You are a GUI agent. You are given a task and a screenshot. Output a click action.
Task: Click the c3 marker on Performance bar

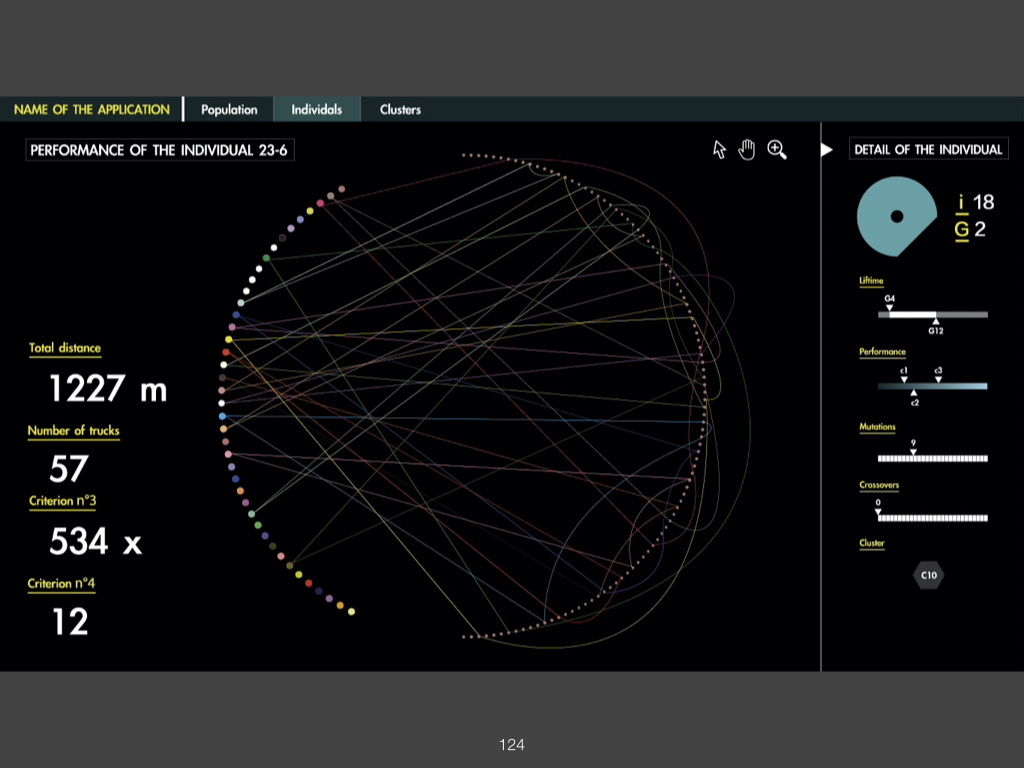pyautogui.click(x=938, y=378)
